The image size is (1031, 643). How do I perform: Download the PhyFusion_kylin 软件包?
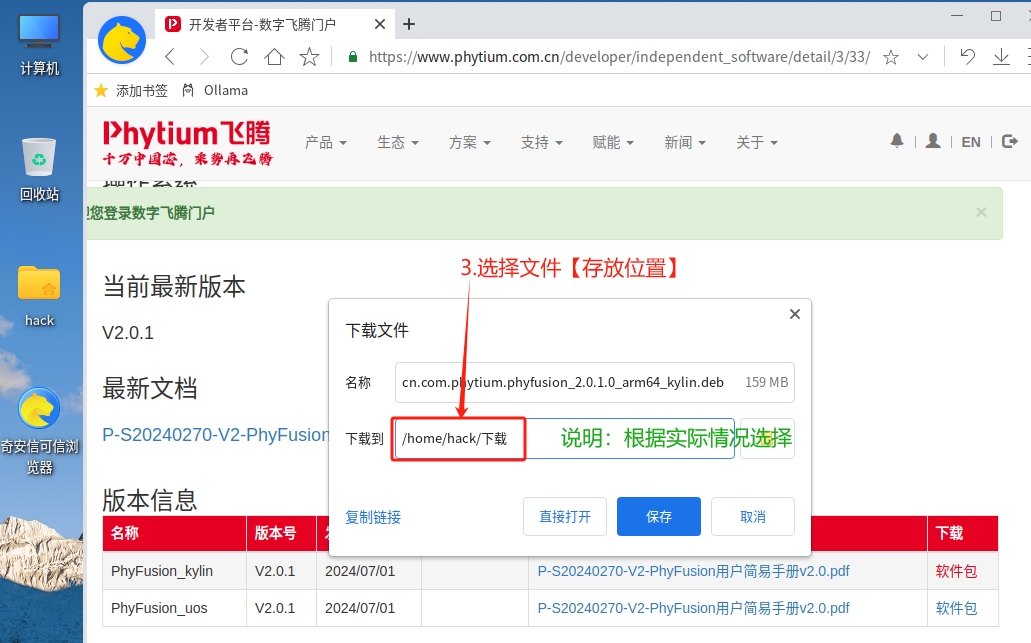click(956, 571)
